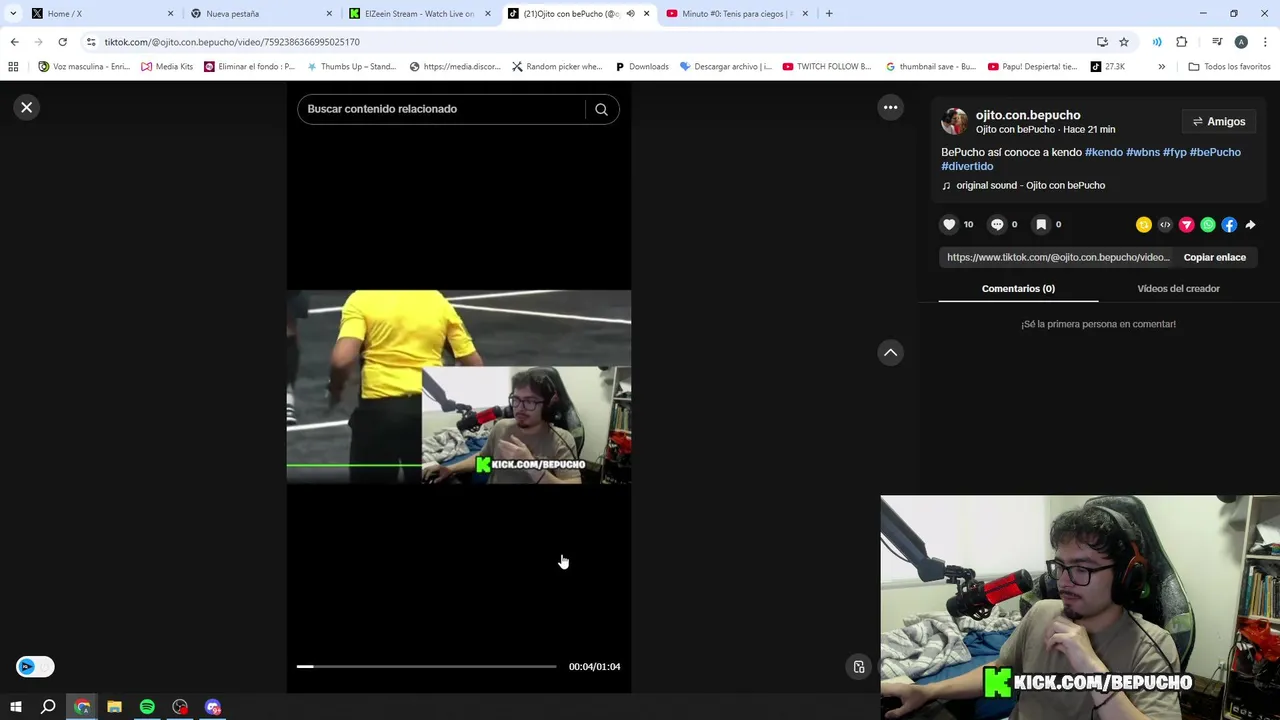1280x720 pixels.
Task: Open the Chrome profile avatar
Action: click(1241, 42)
